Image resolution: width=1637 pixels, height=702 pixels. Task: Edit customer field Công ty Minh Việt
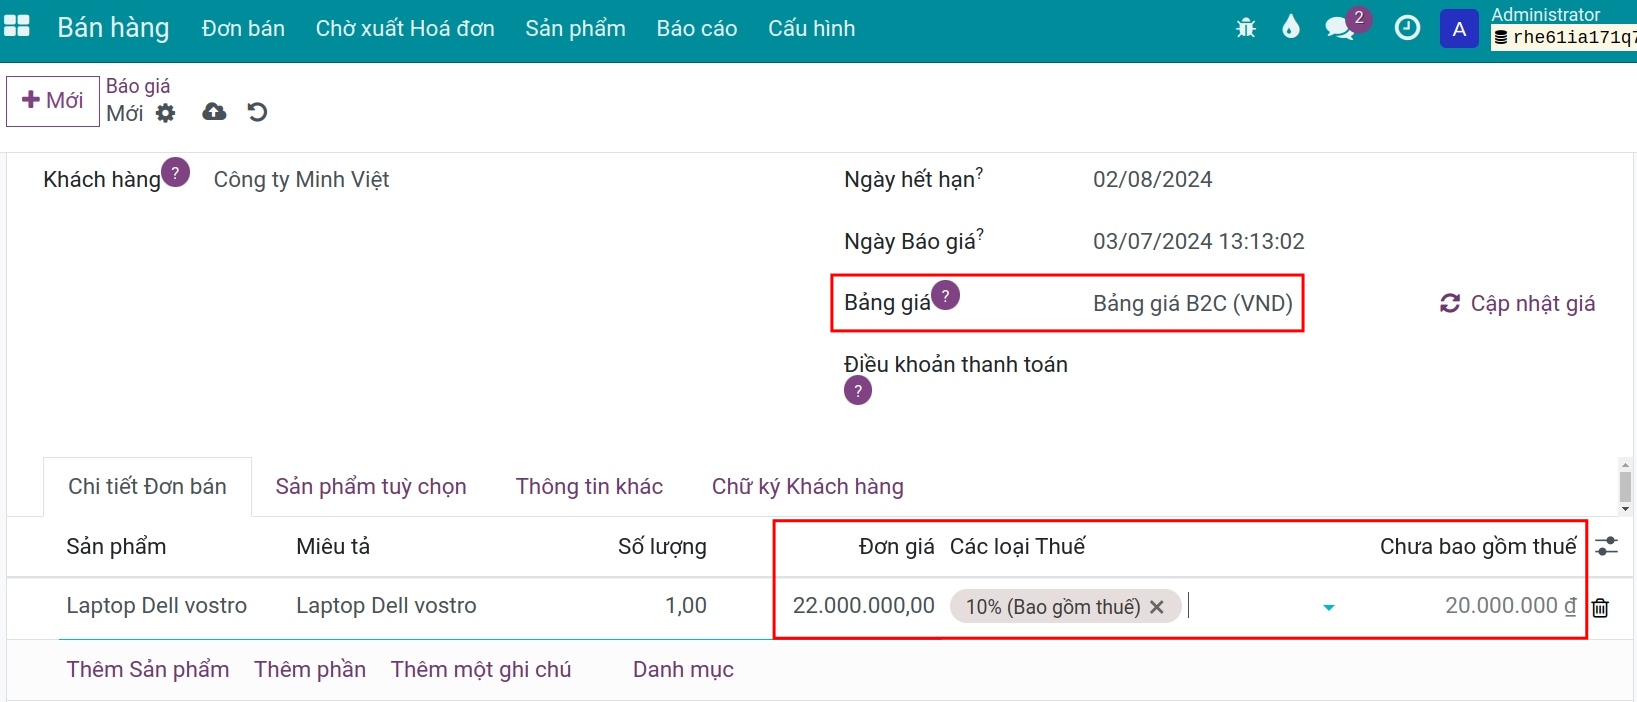[x=301, y=180]
